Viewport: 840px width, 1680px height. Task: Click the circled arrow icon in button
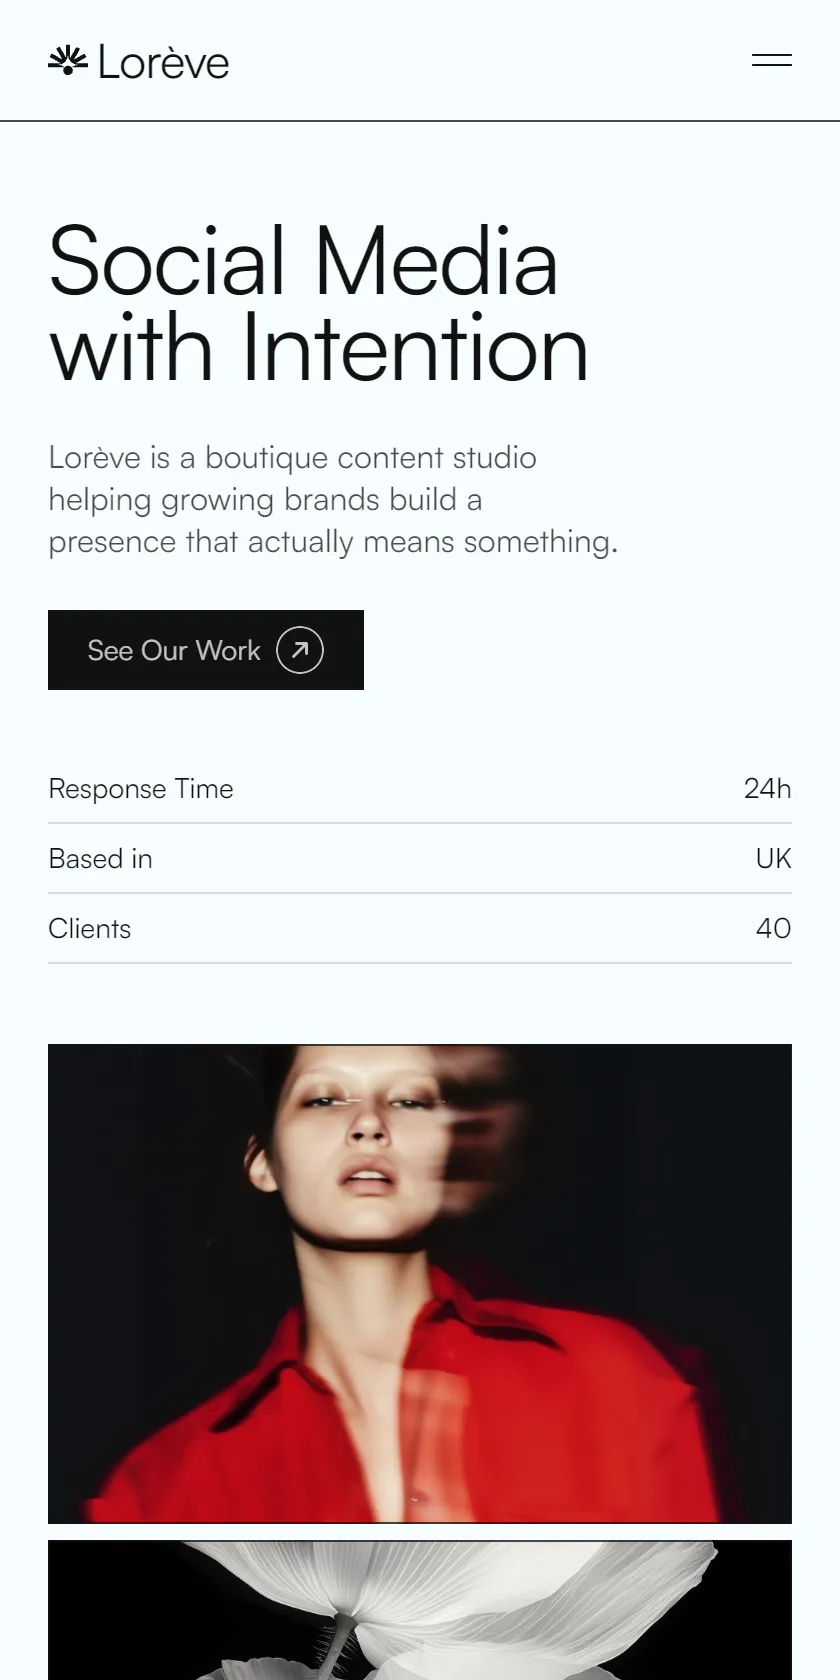(x=300, y=650)
